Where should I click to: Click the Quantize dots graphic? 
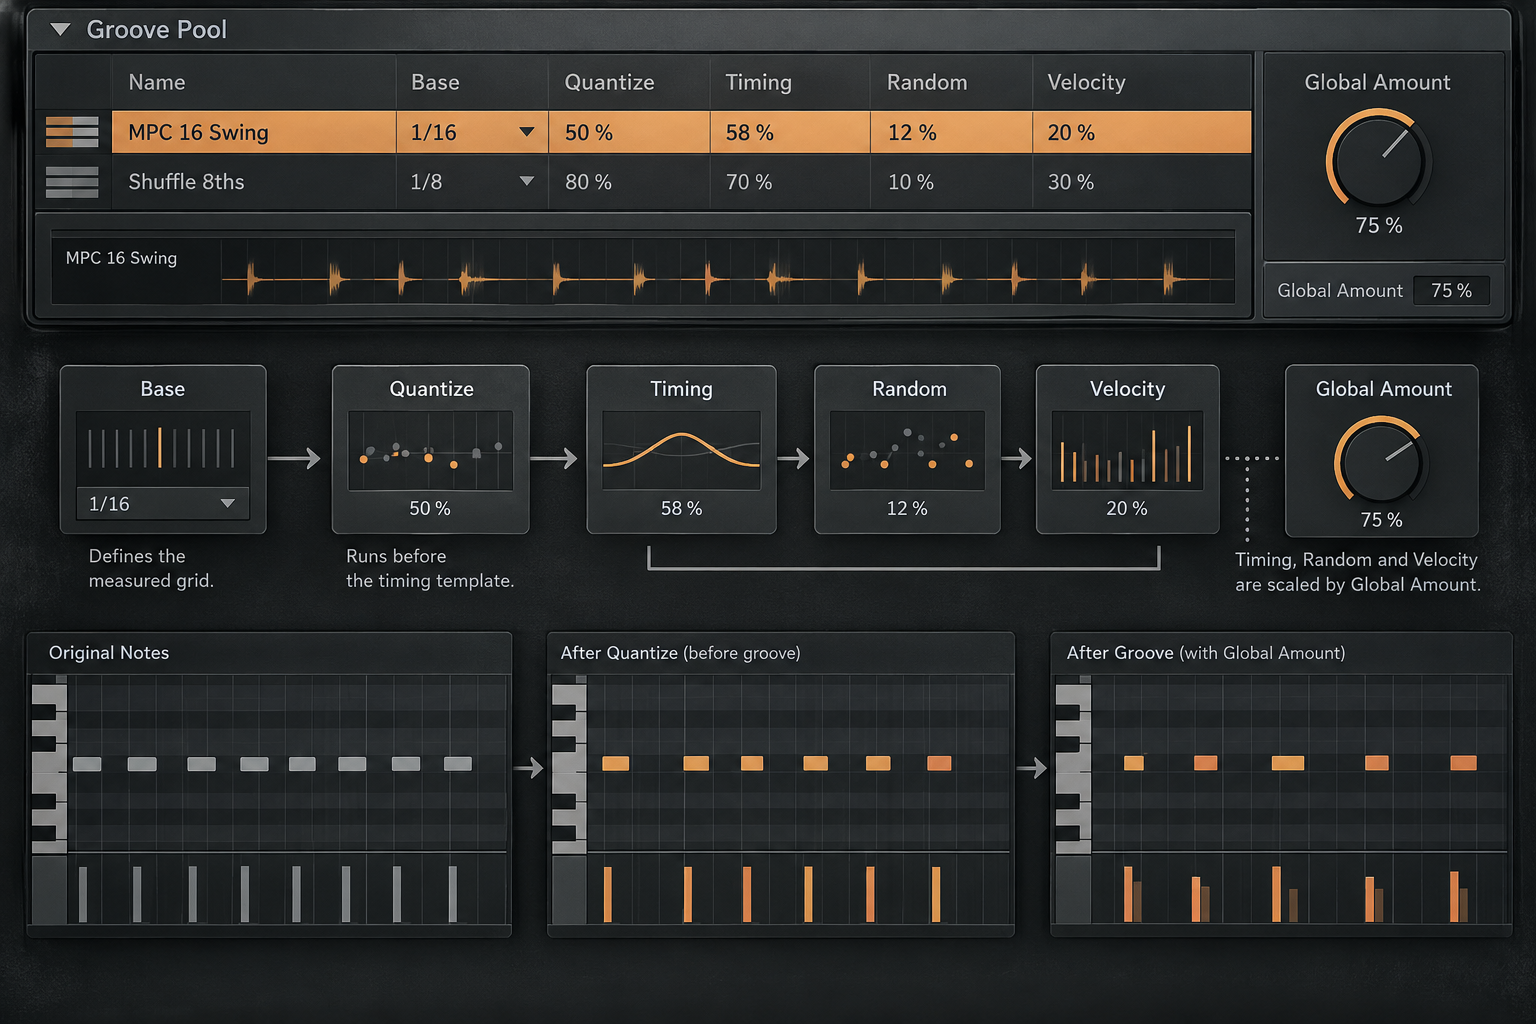430,450
